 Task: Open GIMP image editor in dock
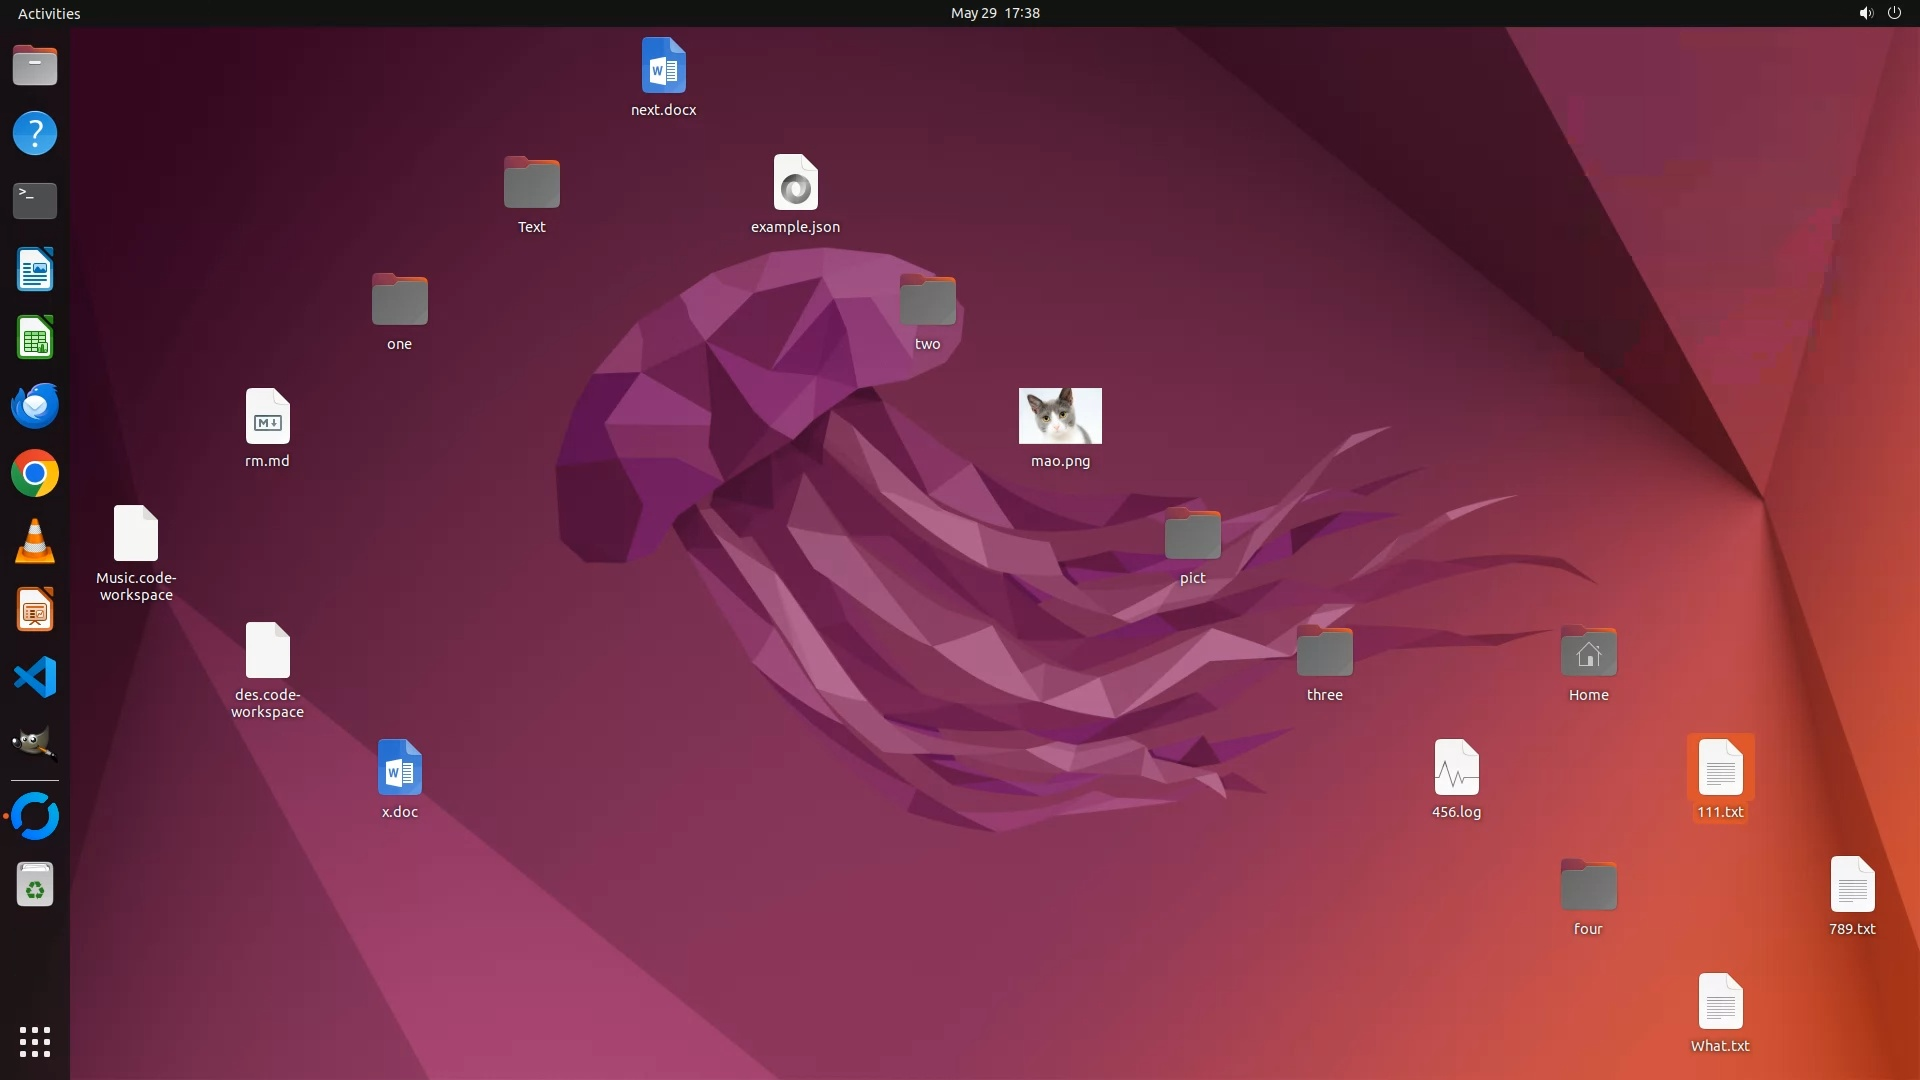35,744
